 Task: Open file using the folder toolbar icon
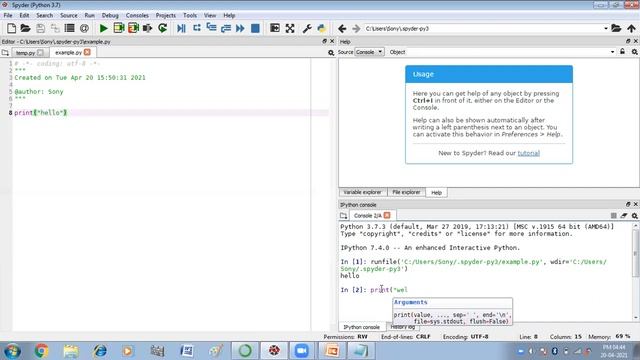[x=25, y=28]
